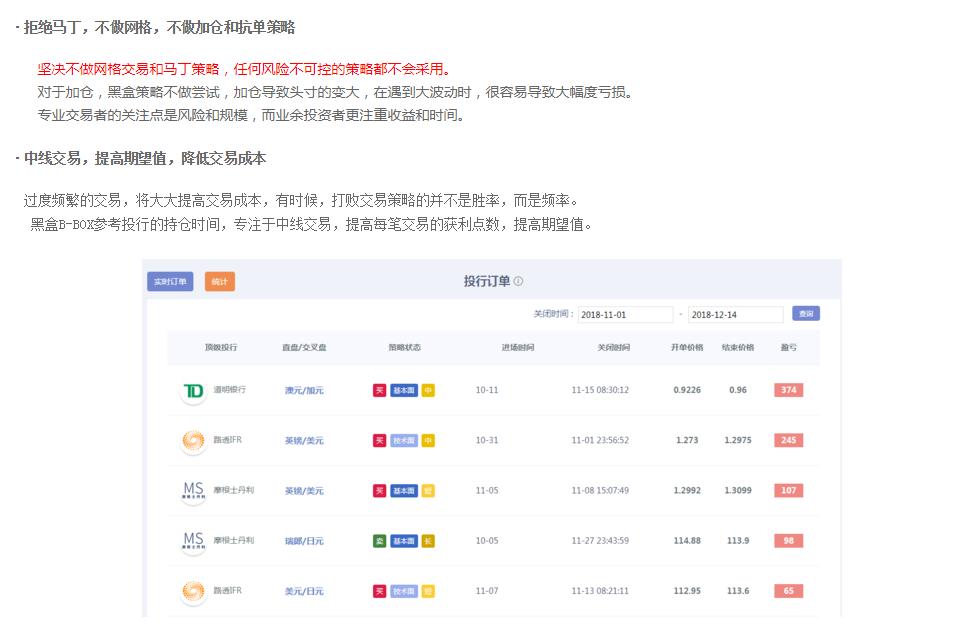Open the 美元/日元 currency pair link
The width and height of the screenshot is (964, 627).
point(304,591)
